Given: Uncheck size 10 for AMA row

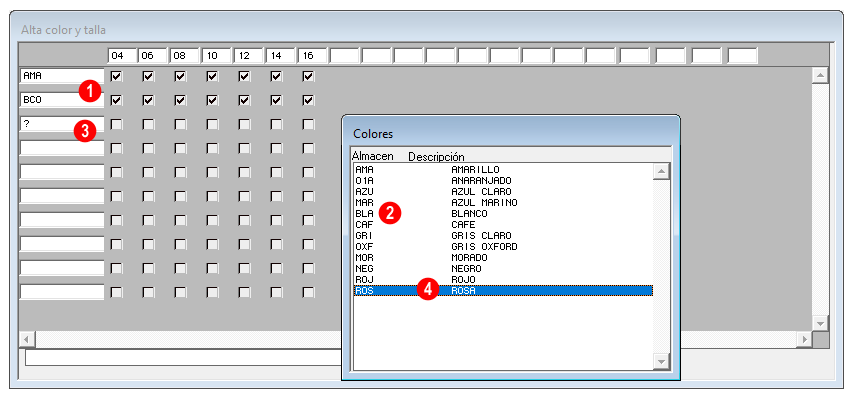Looking at the screenshot, I should pyautogui.click(x=212, y=76).
